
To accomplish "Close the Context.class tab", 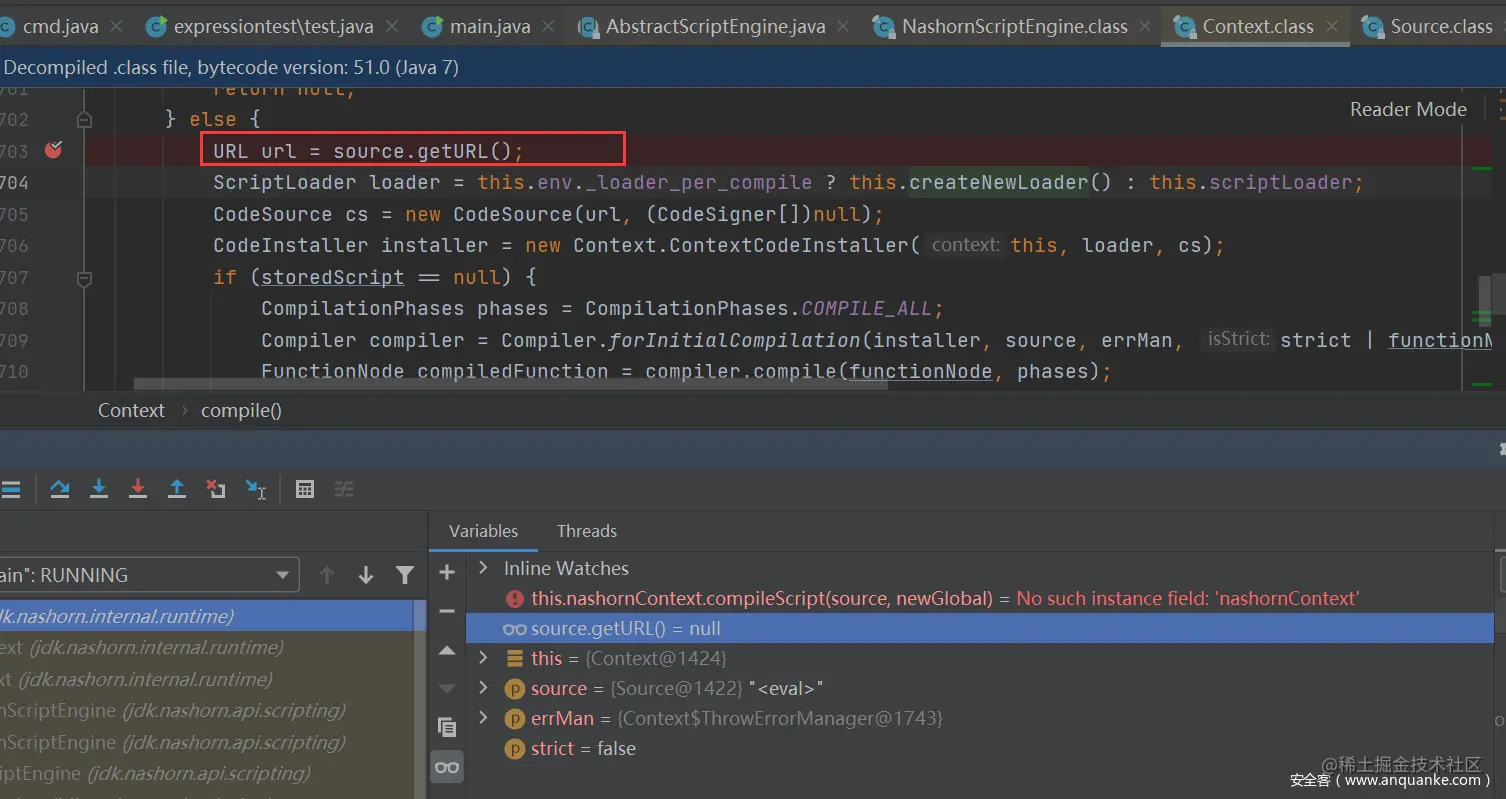I will coord(1332,27).
